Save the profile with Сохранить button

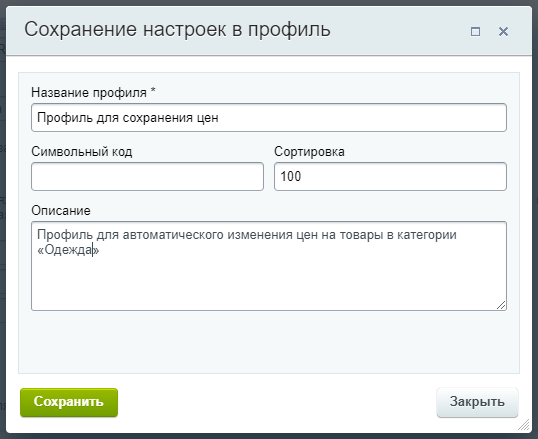69,402
